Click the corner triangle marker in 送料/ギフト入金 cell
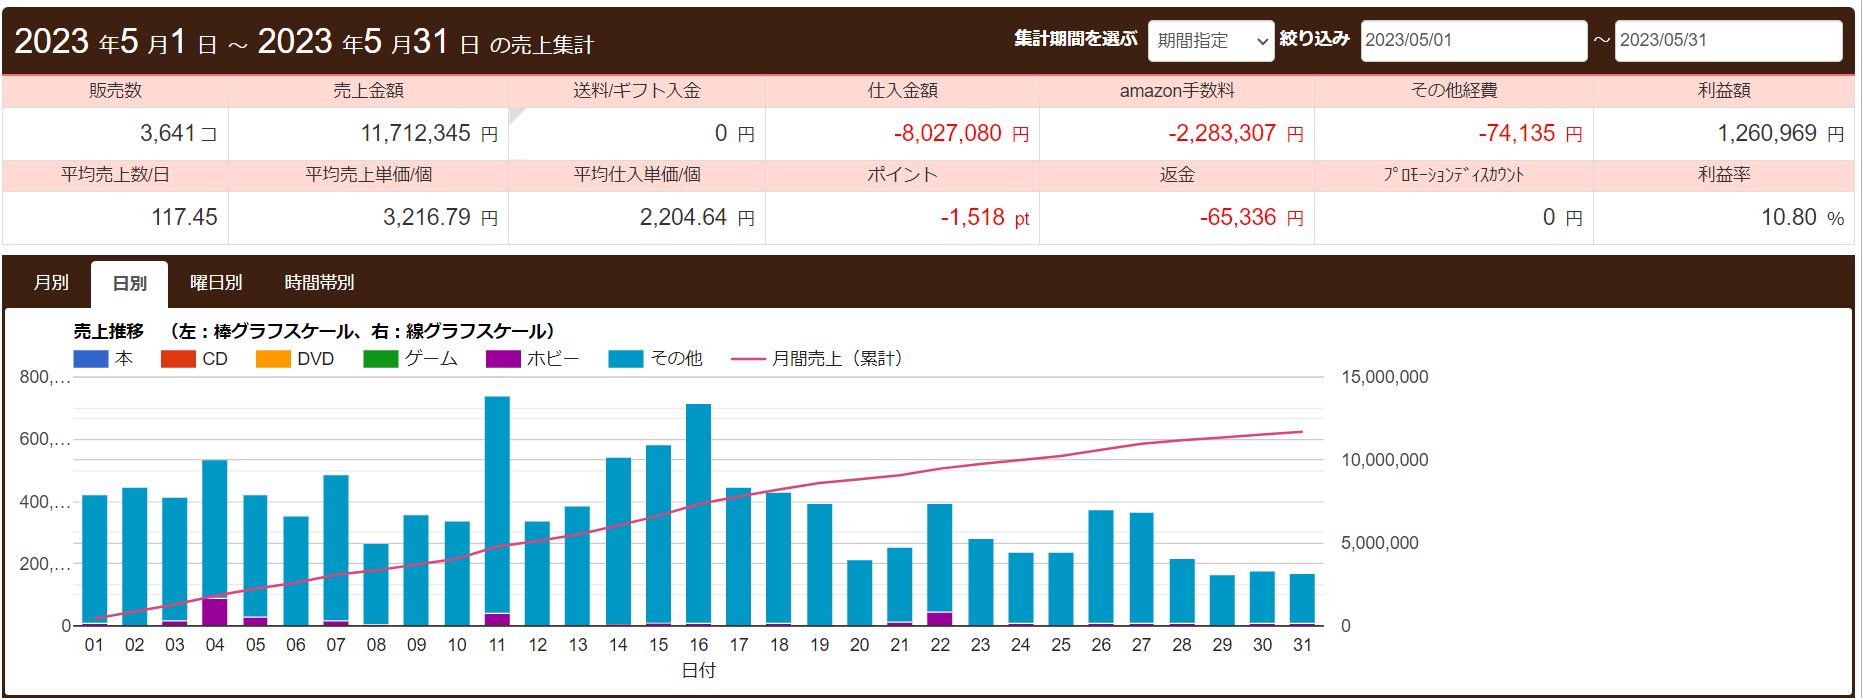 coord(515,114)
